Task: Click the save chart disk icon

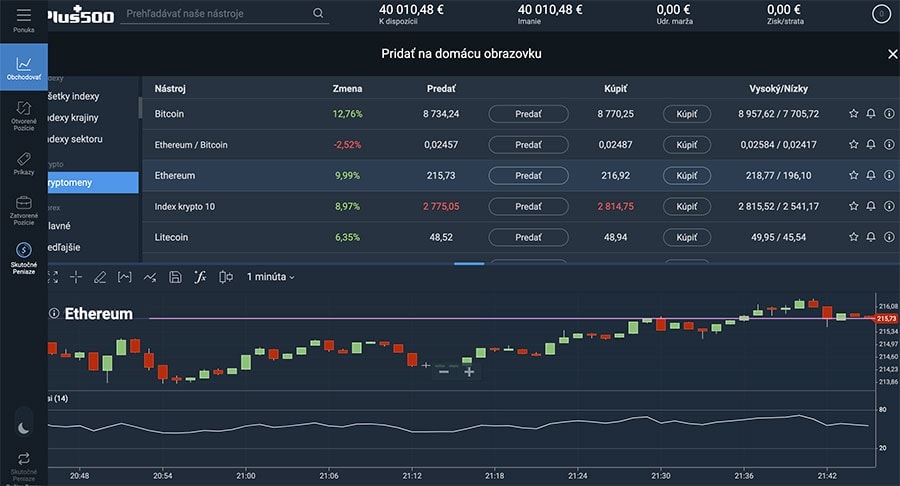Action: click(x=175, y=277)
